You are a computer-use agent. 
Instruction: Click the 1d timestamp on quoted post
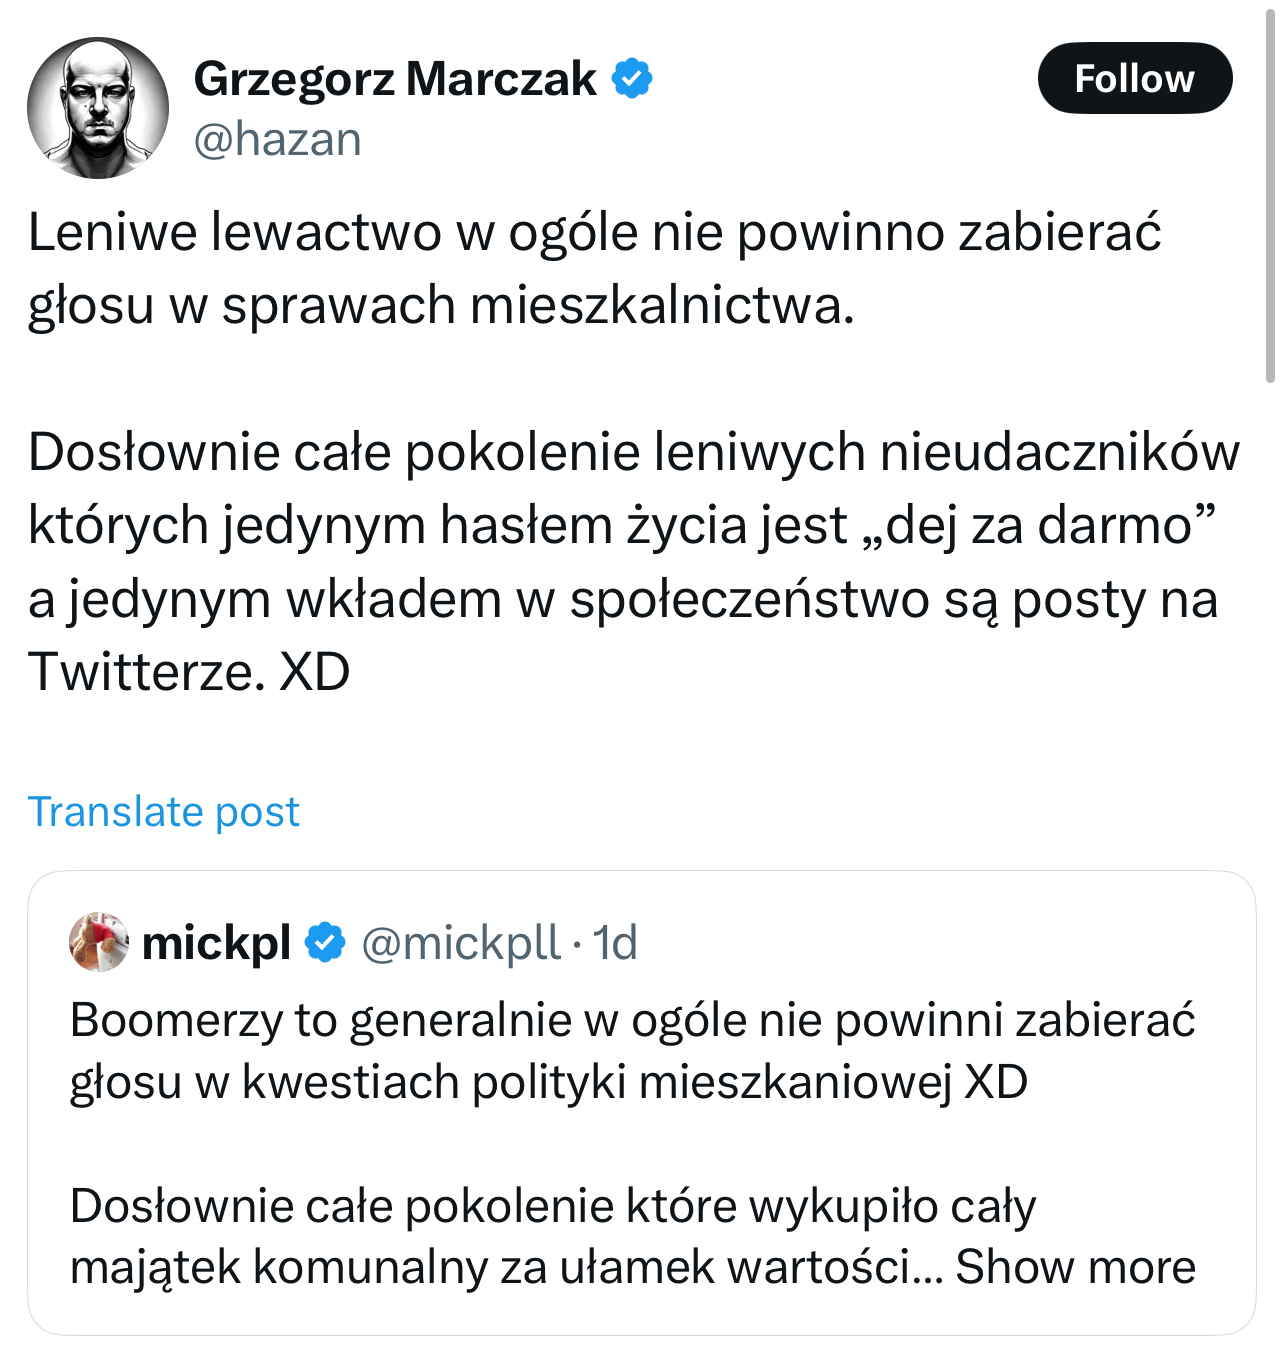point(615,942)
